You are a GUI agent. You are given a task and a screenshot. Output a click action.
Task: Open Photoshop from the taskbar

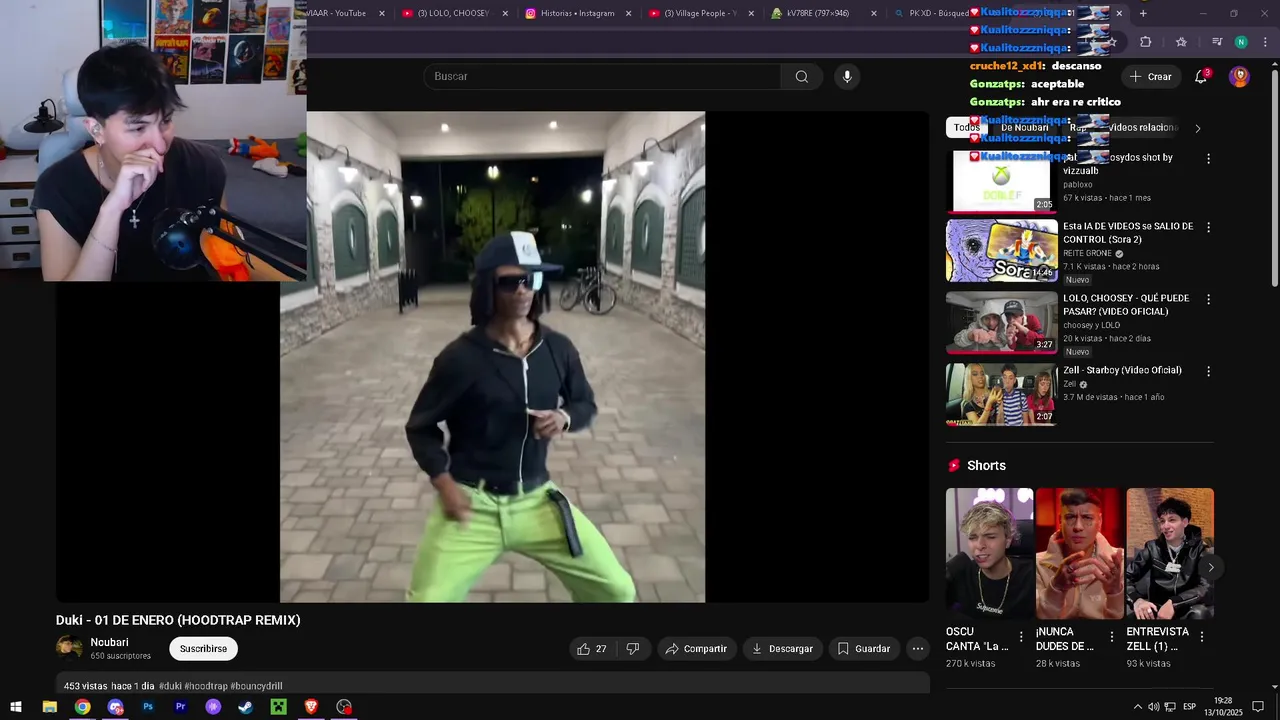coord(148,707)
